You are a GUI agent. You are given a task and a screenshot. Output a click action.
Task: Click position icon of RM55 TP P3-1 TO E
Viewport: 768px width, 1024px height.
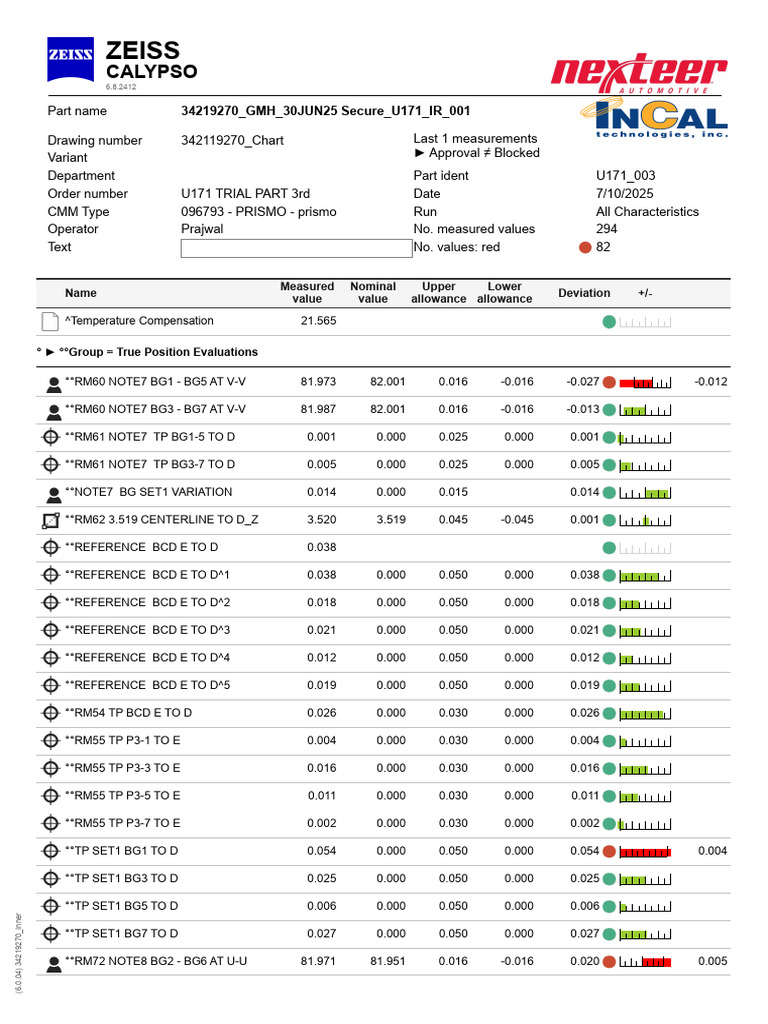pos(51,741)
